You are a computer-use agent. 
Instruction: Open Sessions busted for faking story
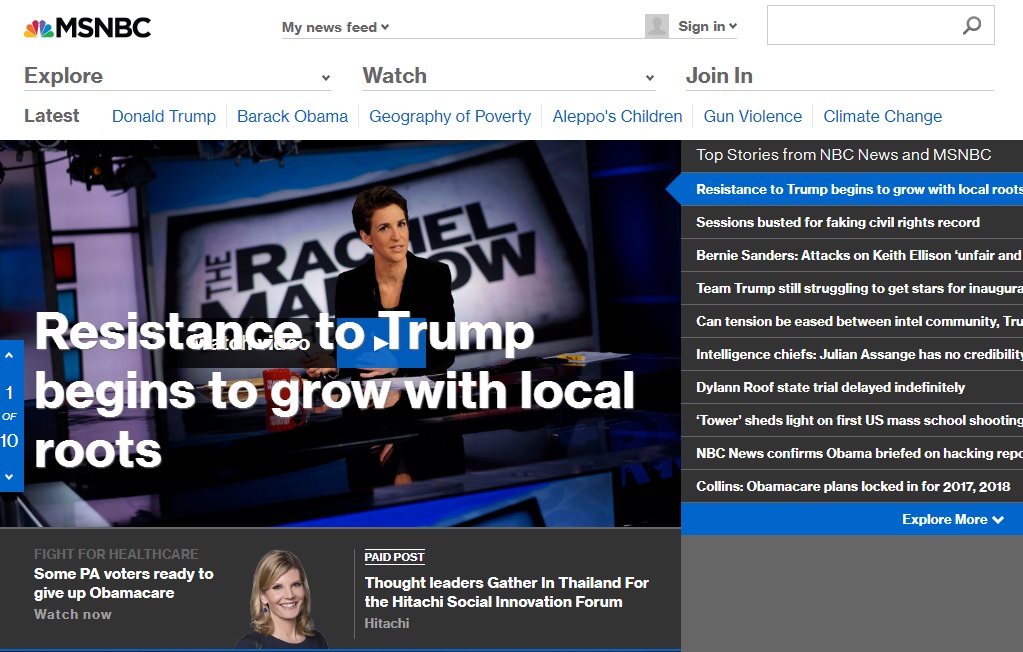pyautogui.click(x=852, y=222)
